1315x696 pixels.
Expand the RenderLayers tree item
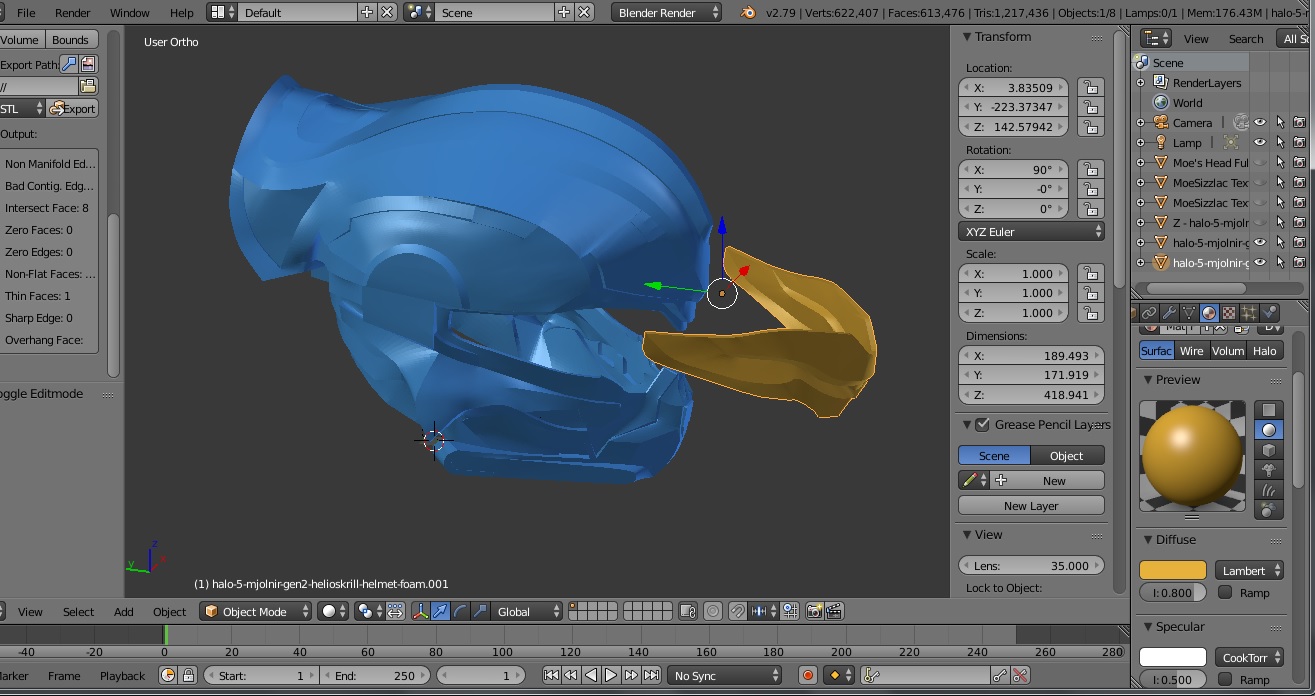coord(1141,83)
